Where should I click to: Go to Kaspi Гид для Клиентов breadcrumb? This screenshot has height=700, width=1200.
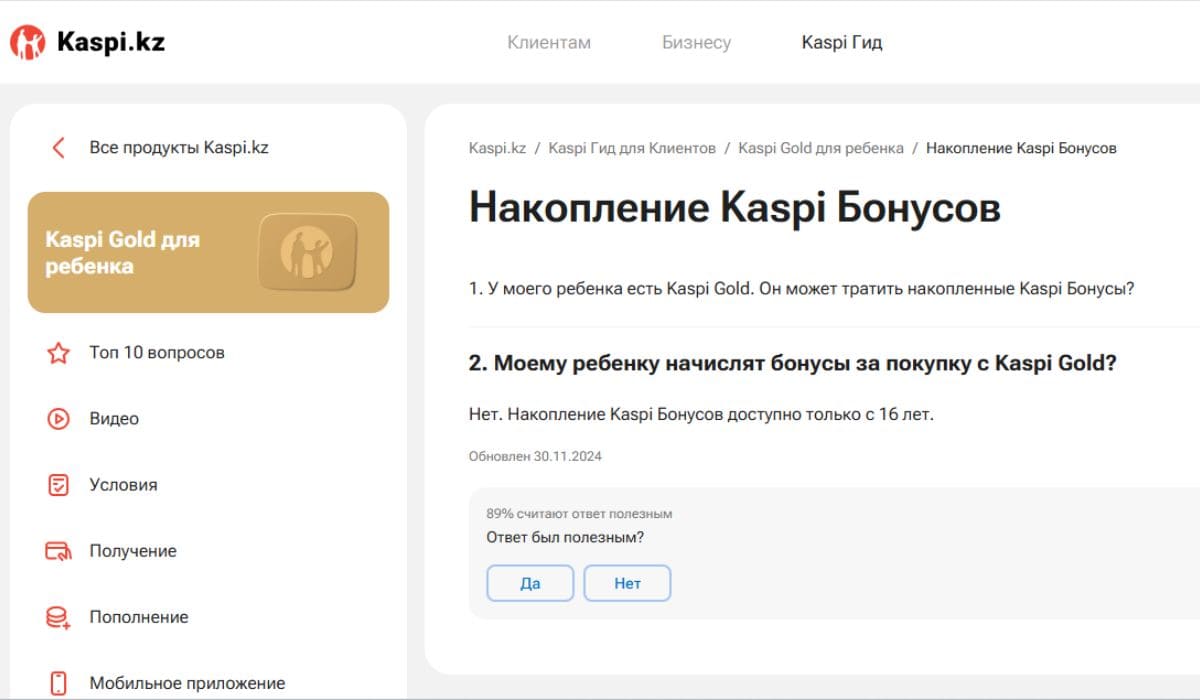coord(632,148)
